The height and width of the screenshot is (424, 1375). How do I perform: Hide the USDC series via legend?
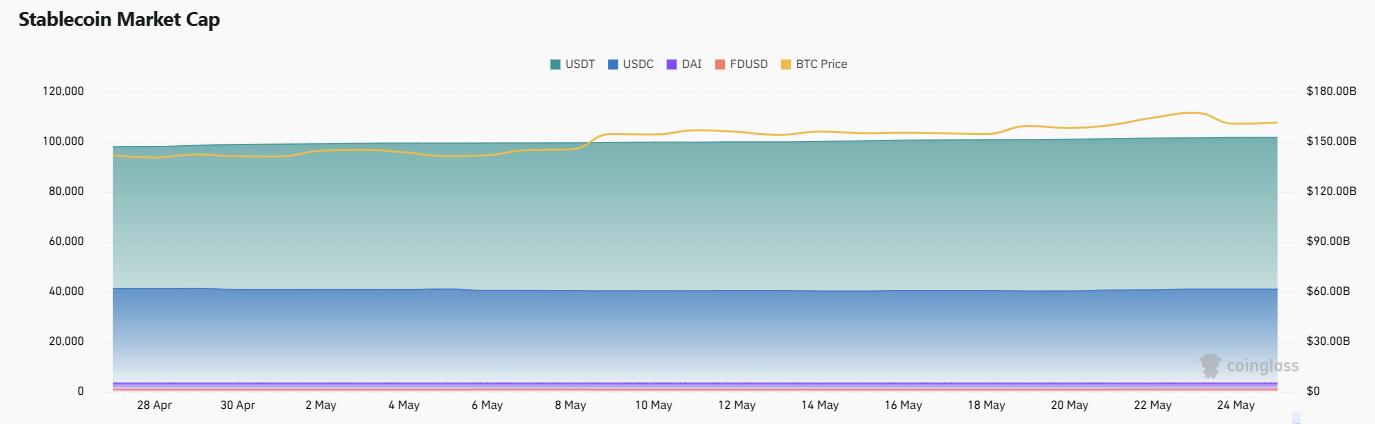click(629, 64)
